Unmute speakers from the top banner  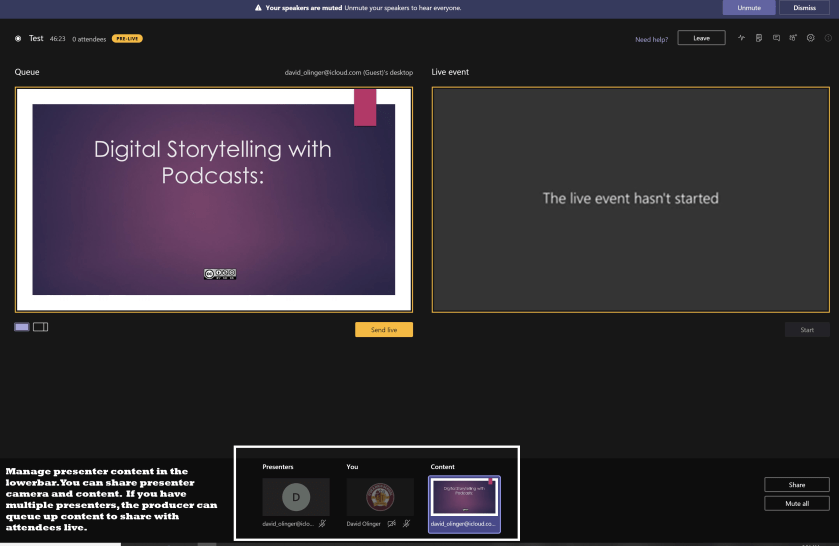[749, 7]
